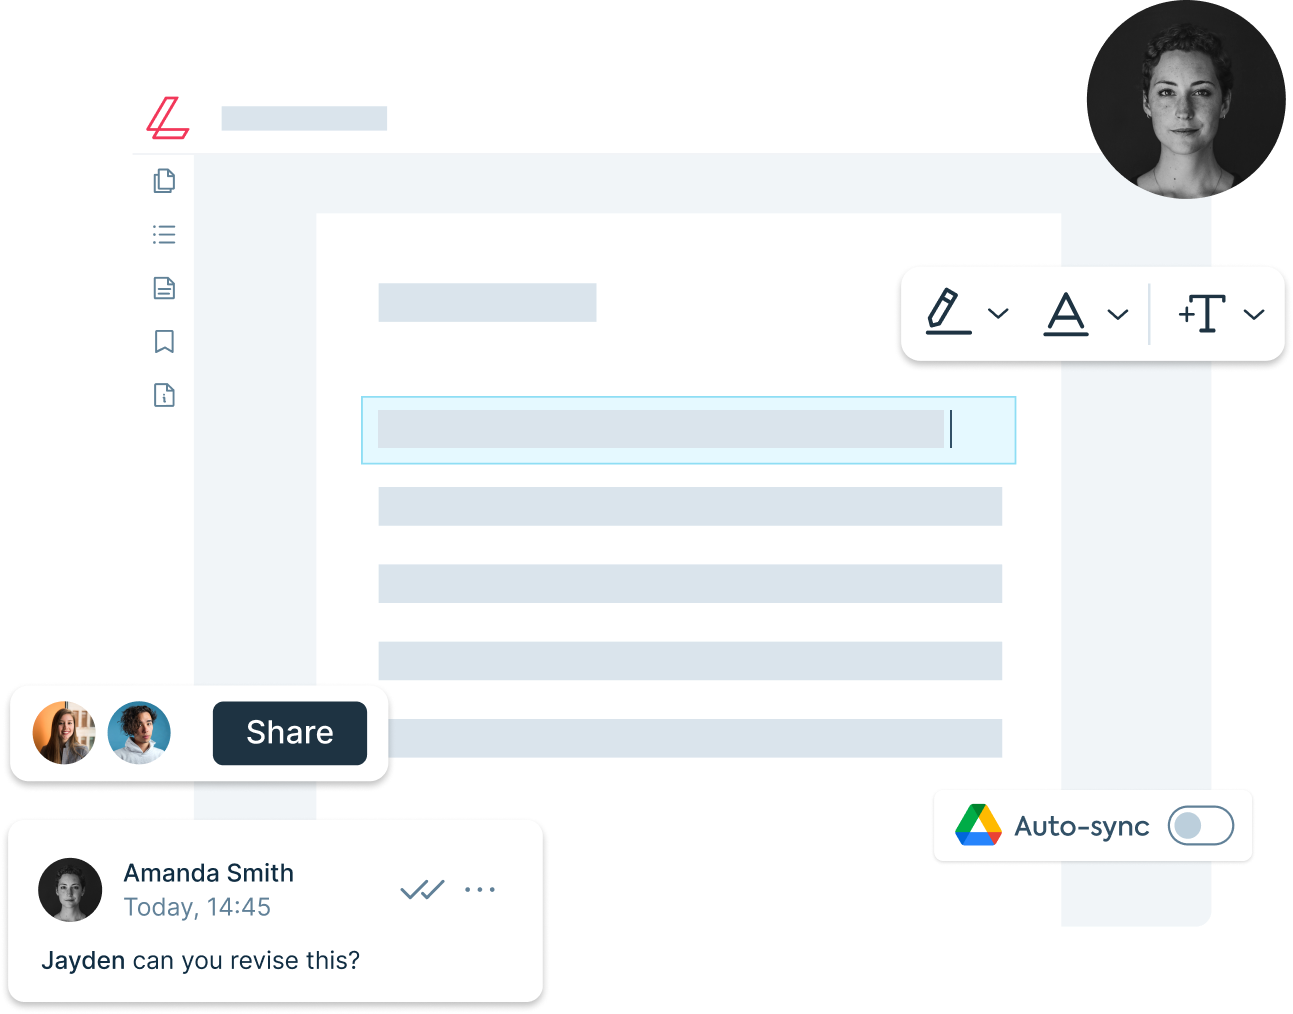The height and width of the screenshot is (1014, 1293).
Task: Open the outline list icon in sidebar
Action: pos(165,235)
